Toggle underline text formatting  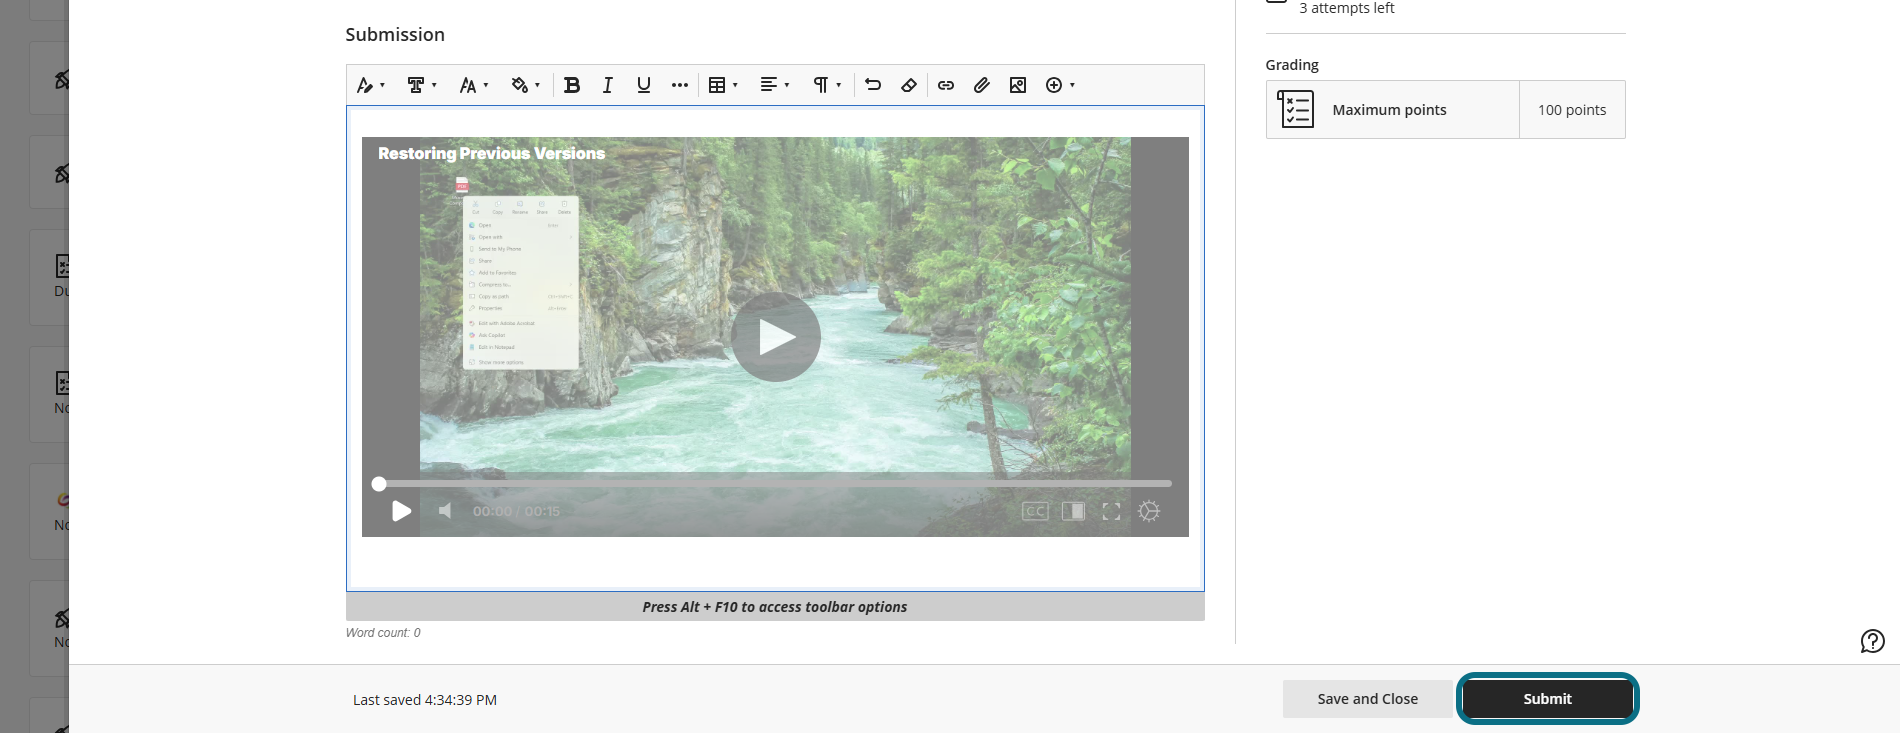tap(643, 85)
